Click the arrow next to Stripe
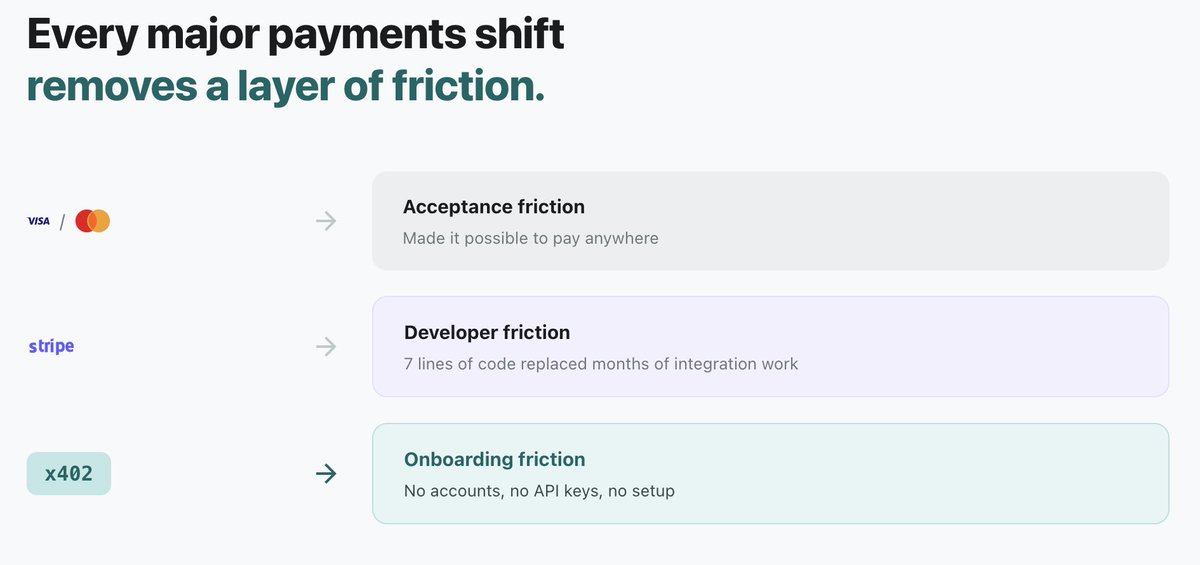The width and height of the screenshot is (1200, 565). (326, 347)
